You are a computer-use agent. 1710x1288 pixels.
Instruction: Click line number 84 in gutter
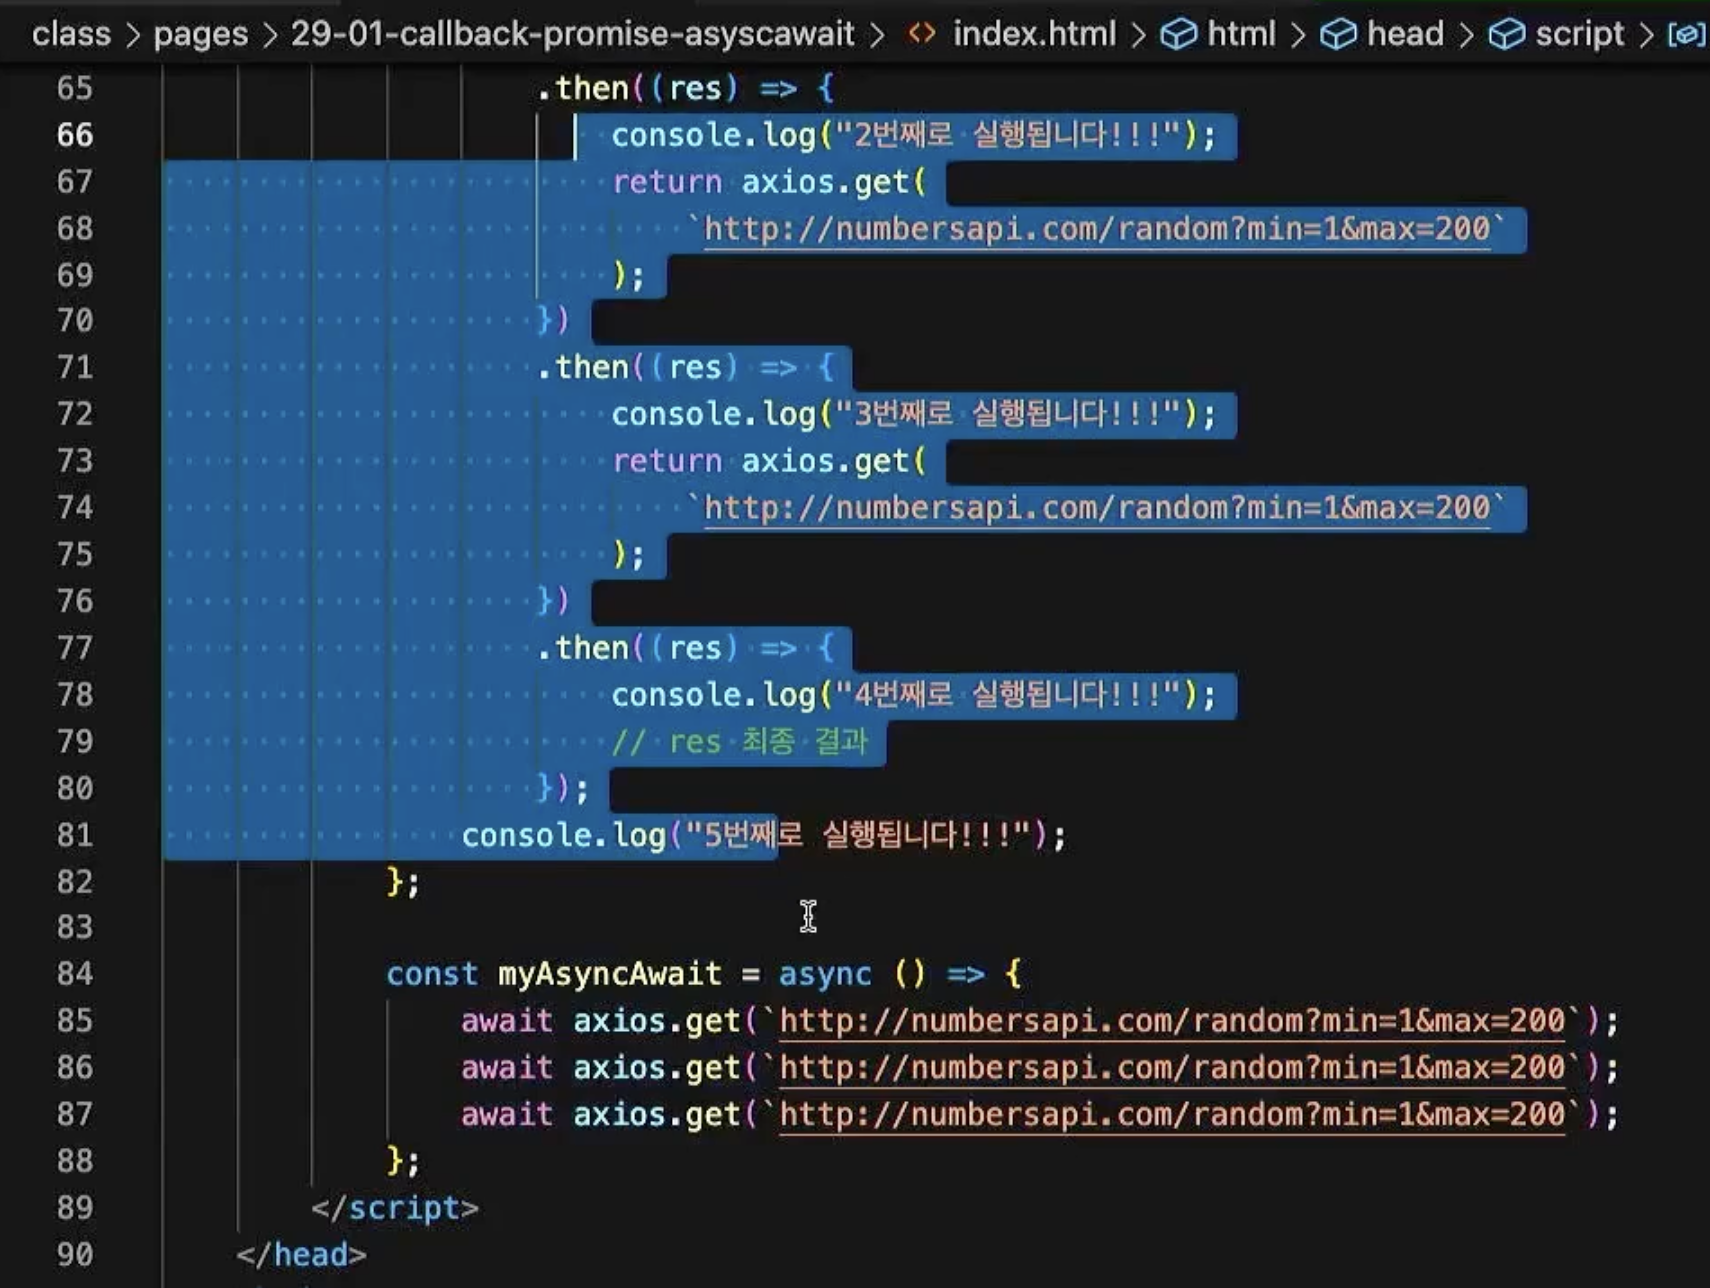click(75, 973)
